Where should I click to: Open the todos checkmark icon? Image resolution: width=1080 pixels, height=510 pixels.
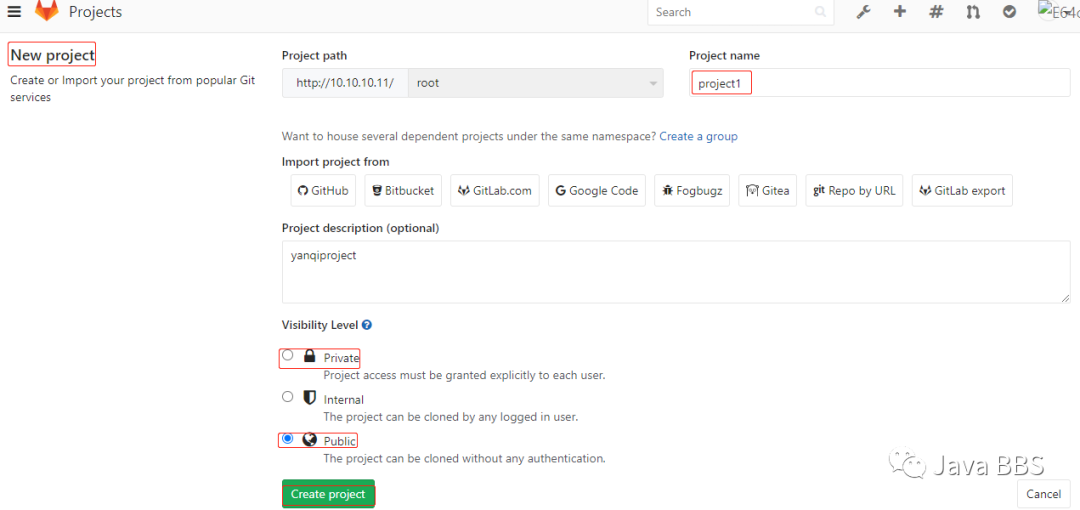[x=1010, y=12]
